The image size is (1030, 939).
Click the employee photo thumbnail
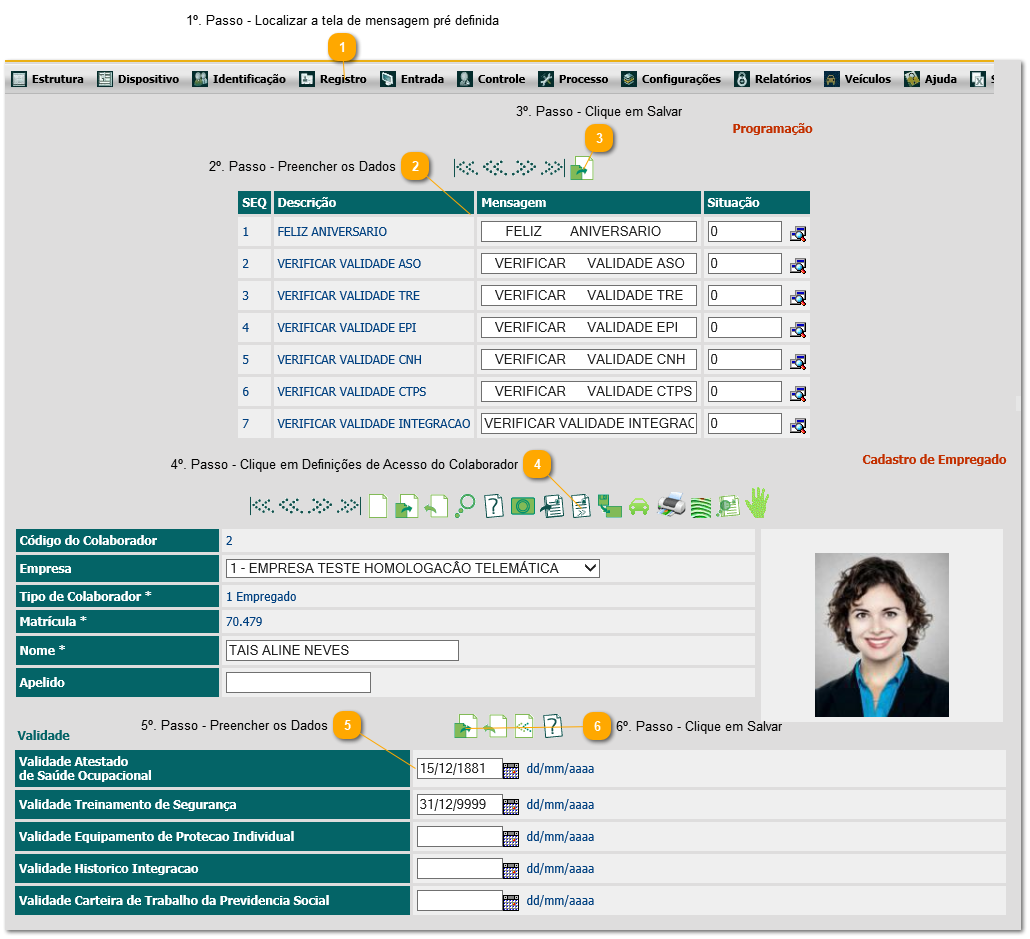pos(882,635)
